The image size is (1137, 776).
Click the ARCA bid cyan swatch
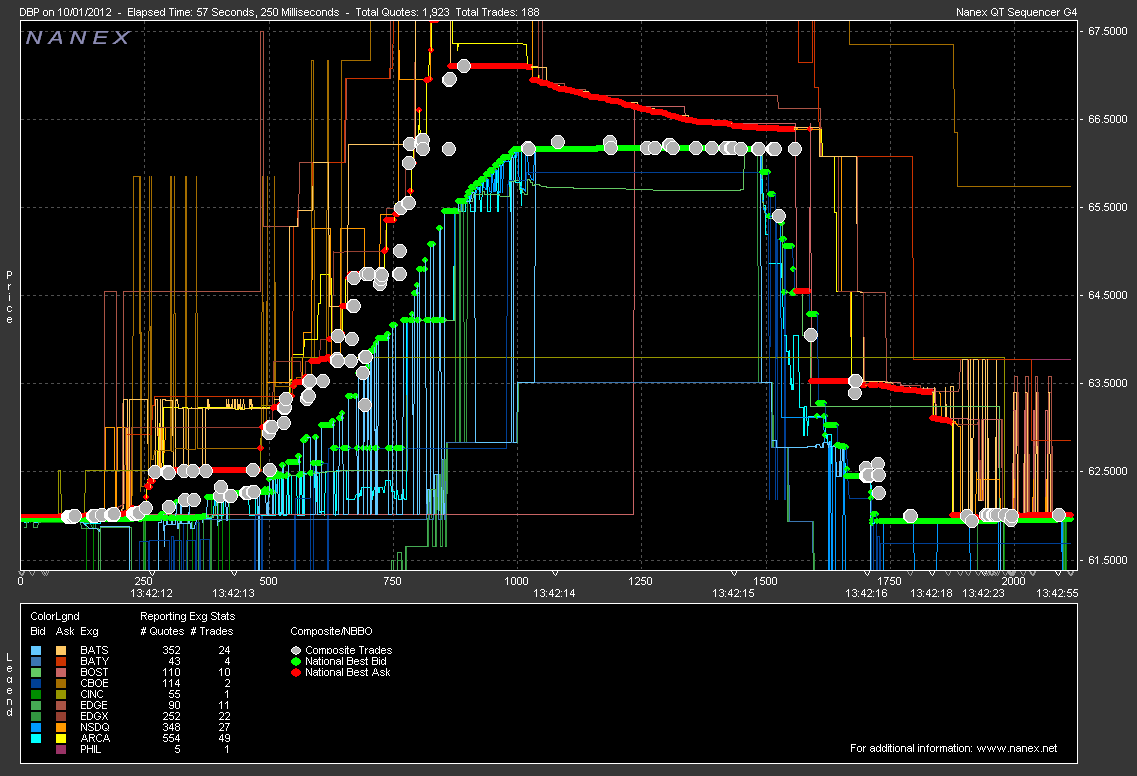(36, 738)
